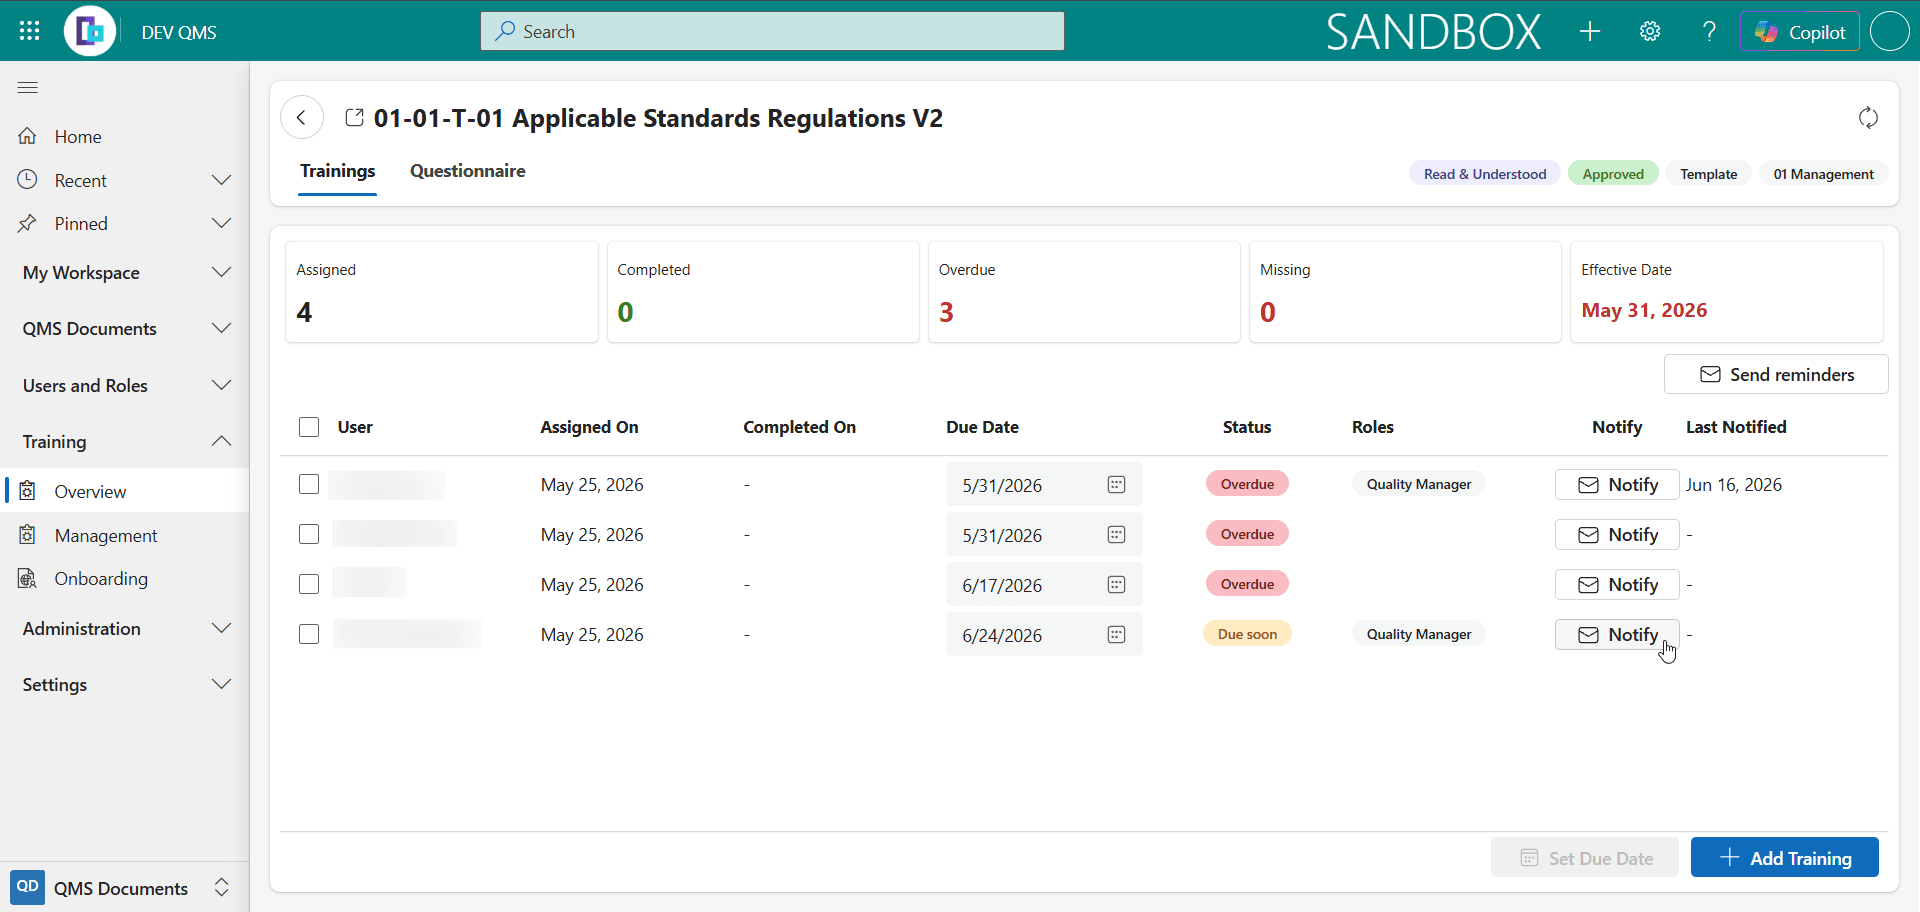Click the plus icon in top bar

click(x=1590, y=31)
